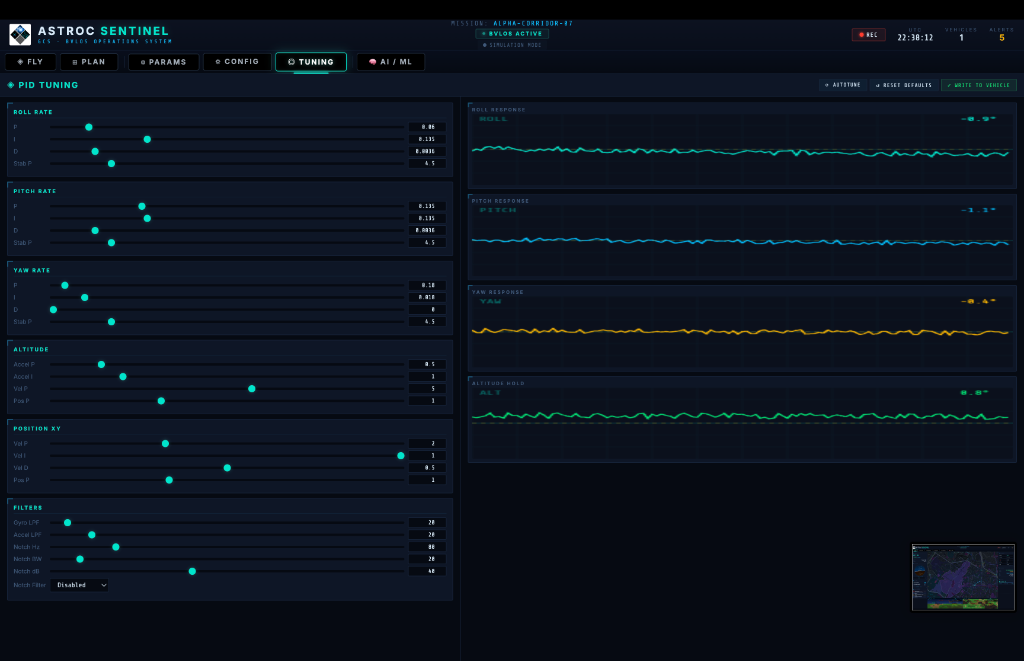Expand the FILTERS section header
Screen dimensions: 1024x661
pos(28,507)
